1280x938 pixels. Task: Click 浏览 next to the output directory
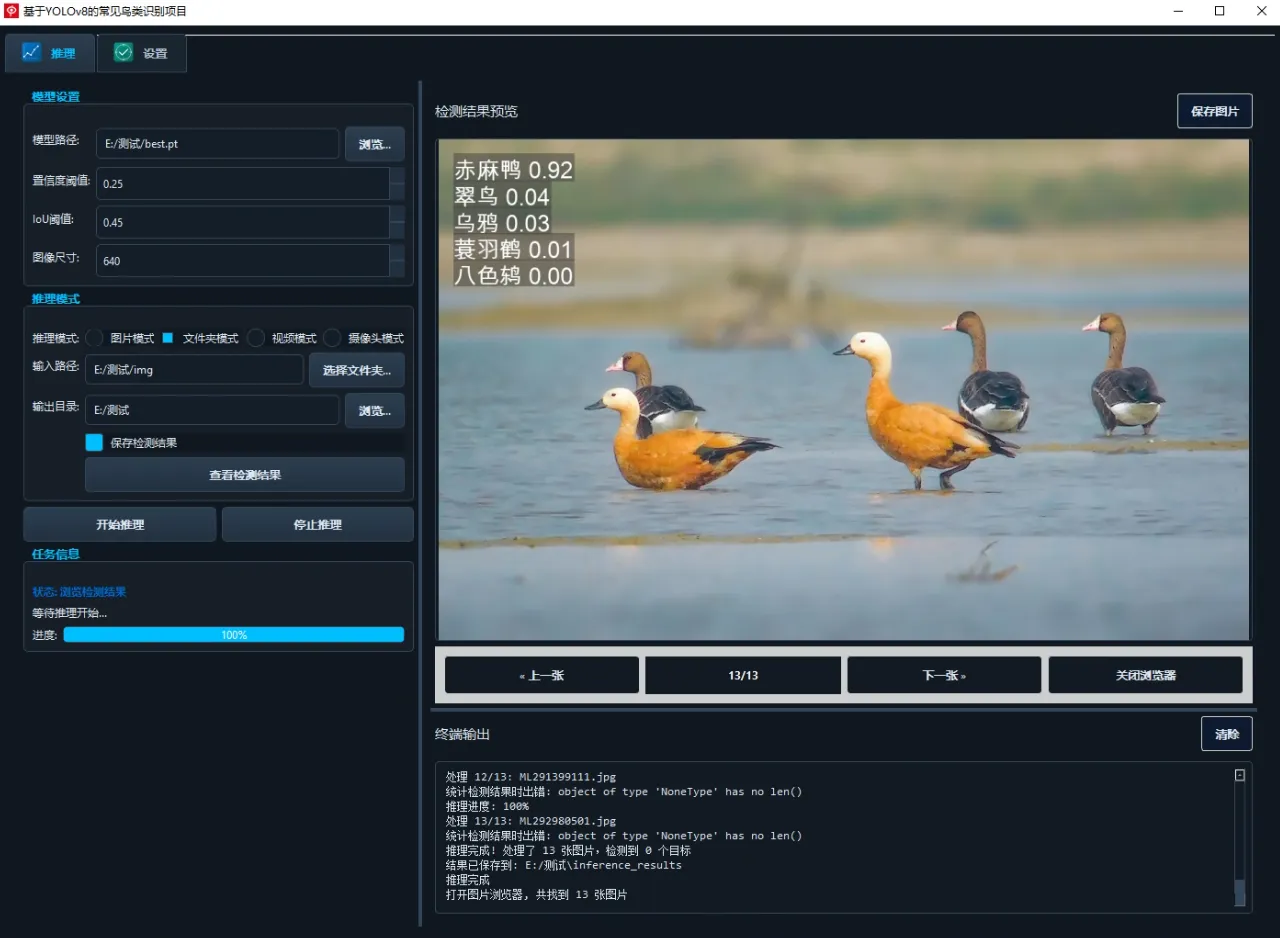(375, 410)
